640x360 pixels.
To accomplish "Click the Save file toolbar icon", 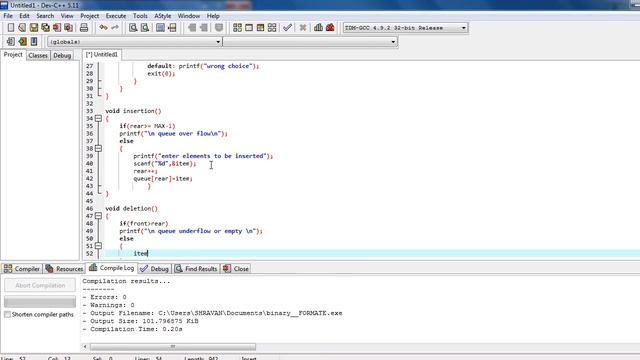I will (x=34, y=28).
